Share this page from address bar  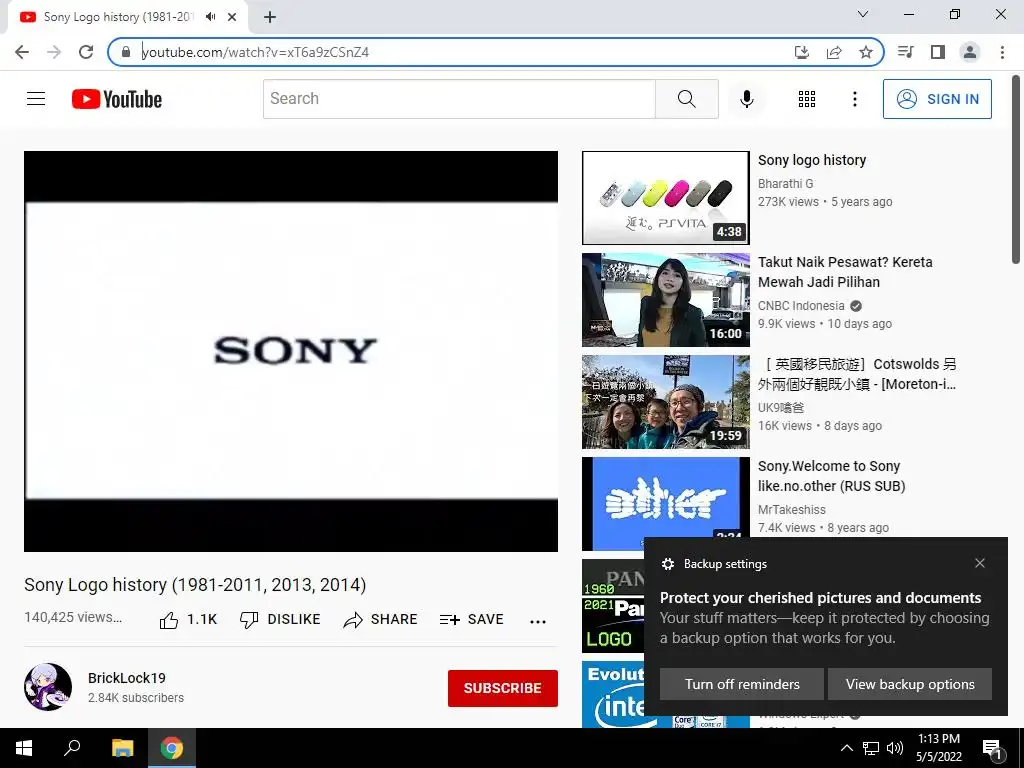834,52
